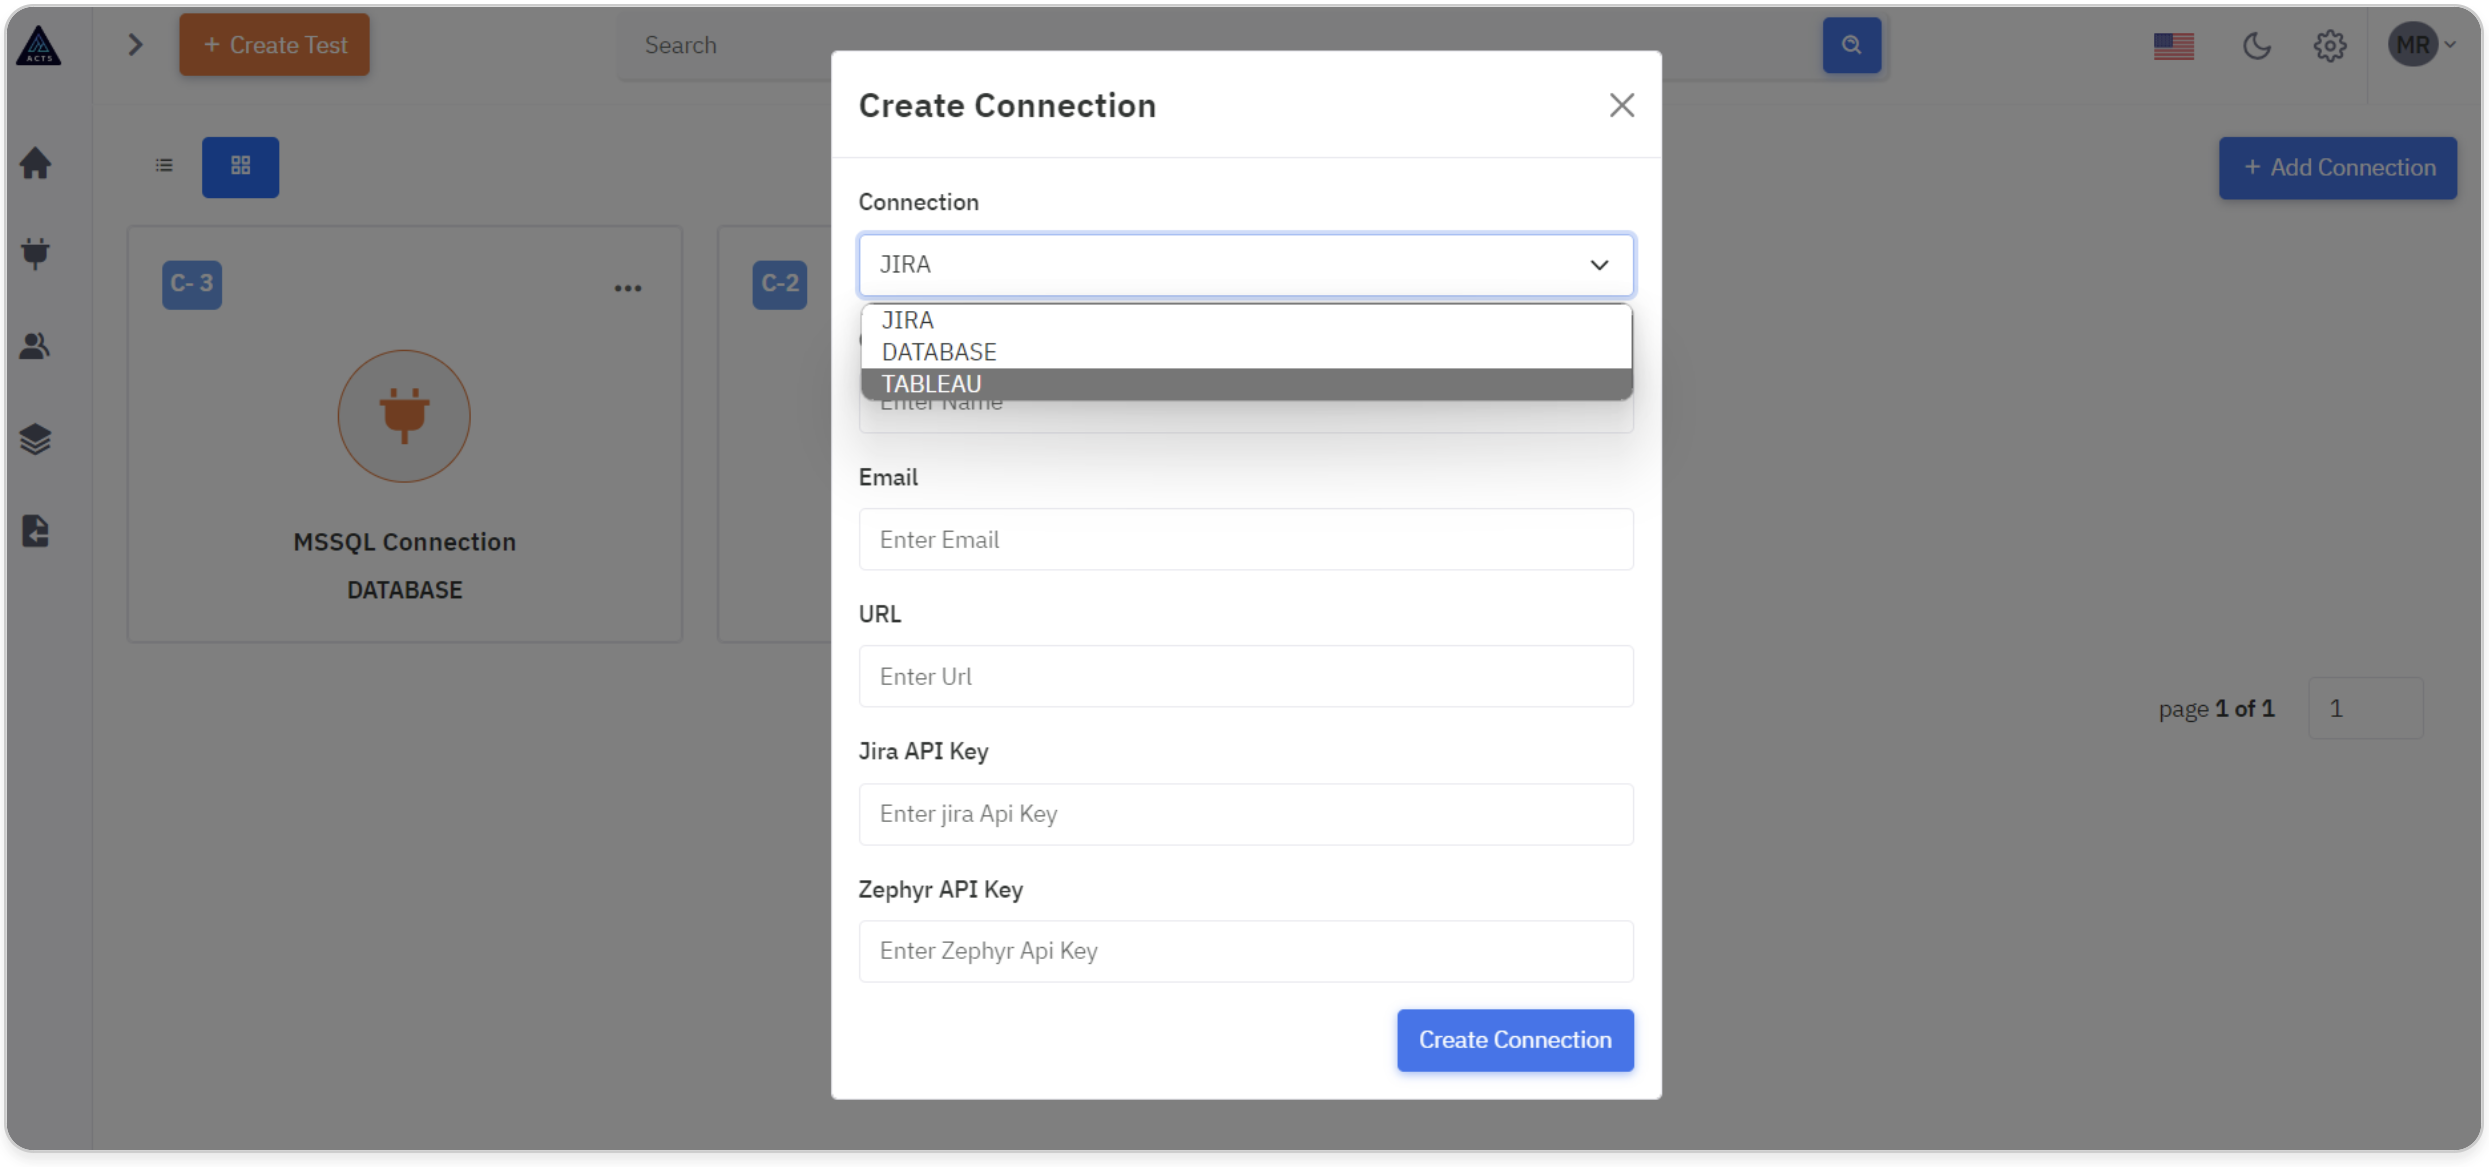Click the Jira API Key field
This screenshot has height=1171, width=2489.
click(x=1246, y=814)
